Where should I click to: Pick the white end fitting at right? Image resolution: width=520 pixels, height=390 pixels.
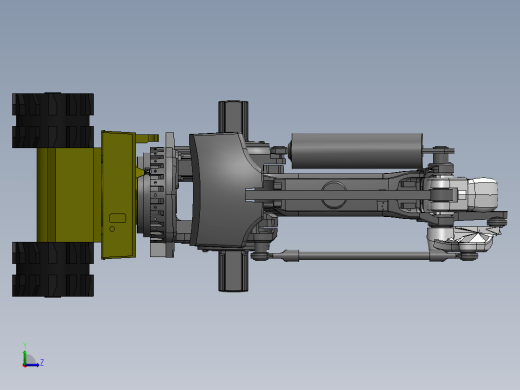(x=482, y=194)
